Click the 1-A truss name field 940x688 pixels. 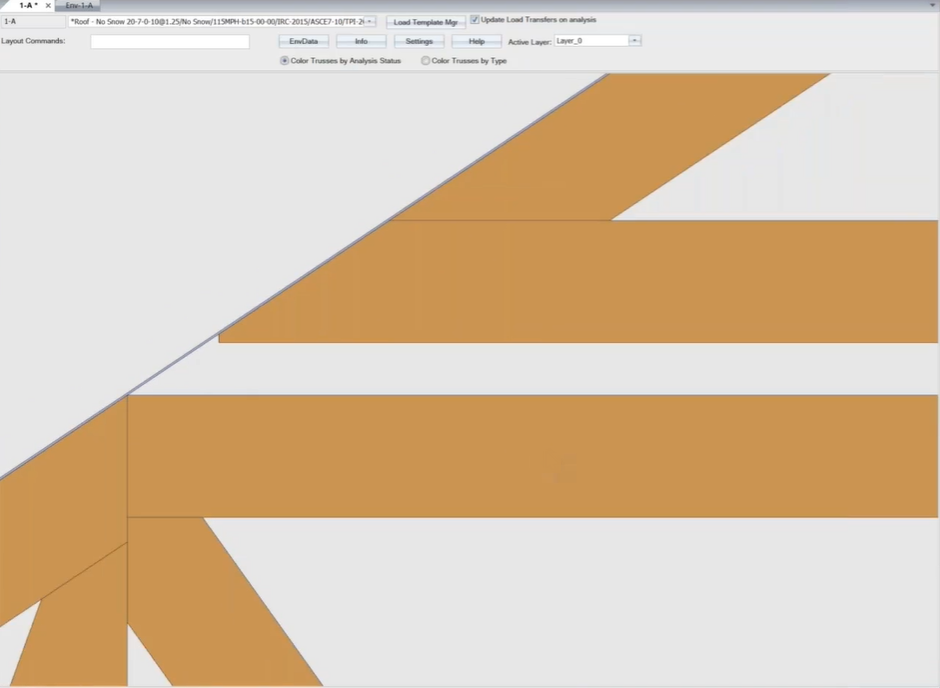[33, 21]
